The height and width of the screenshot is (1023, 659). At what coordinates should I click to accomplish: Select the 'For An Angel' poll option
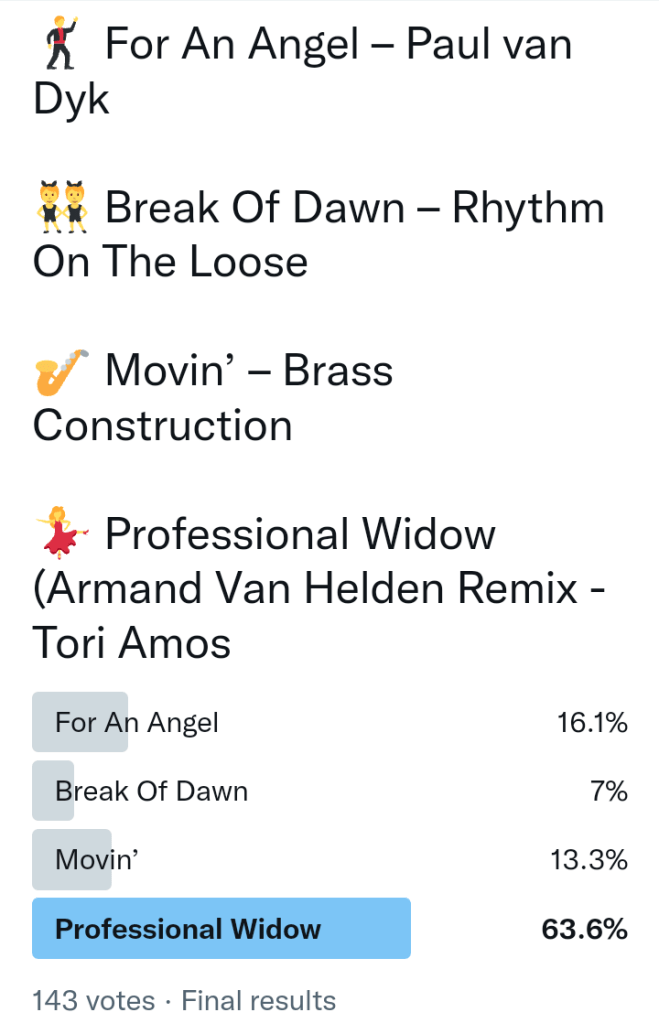[137, 722]
